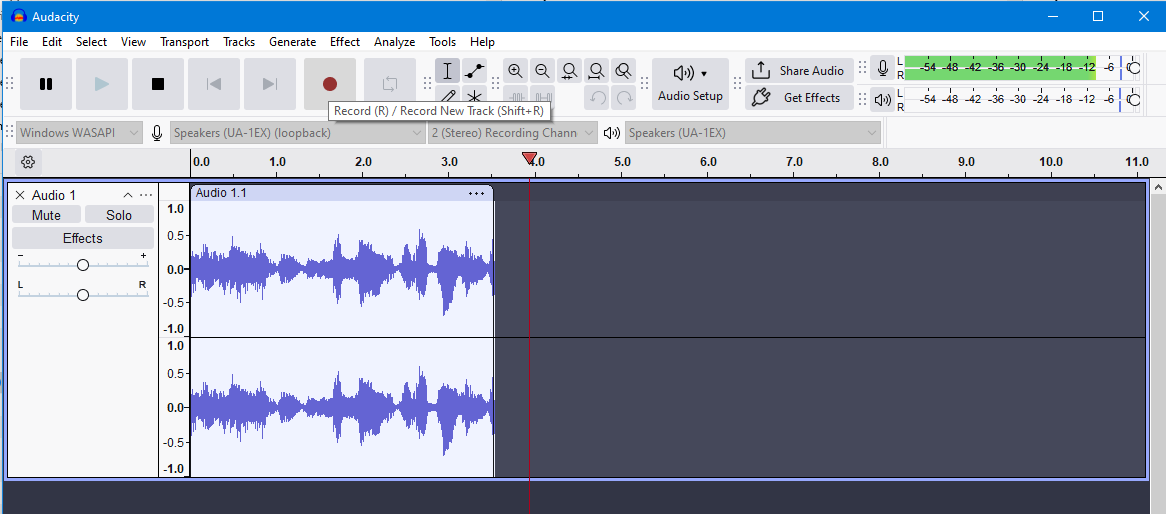
Task: Open the Select menu
Action: pyautogui.click(x=91, y=42)
